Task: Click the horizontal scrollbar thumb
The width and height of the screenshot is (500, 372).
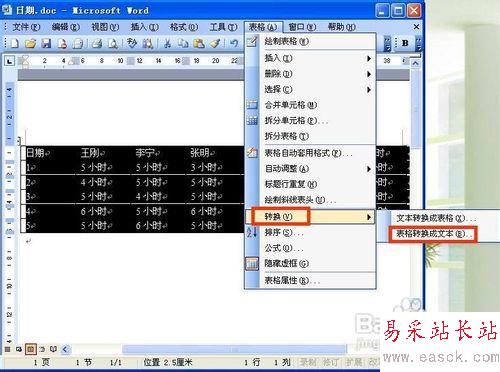Action: pos(234,349)
